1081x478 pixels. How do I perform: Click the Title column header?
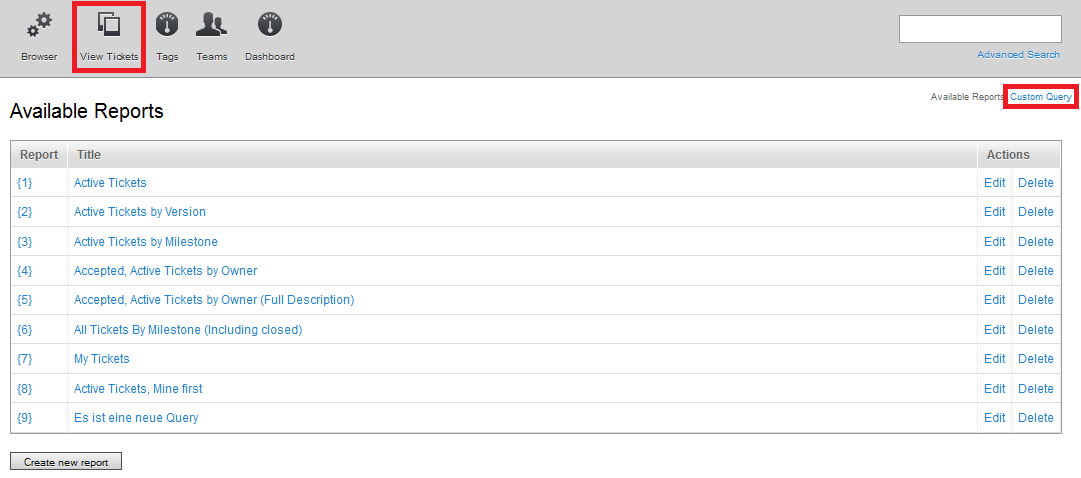[x=89, y=155]
